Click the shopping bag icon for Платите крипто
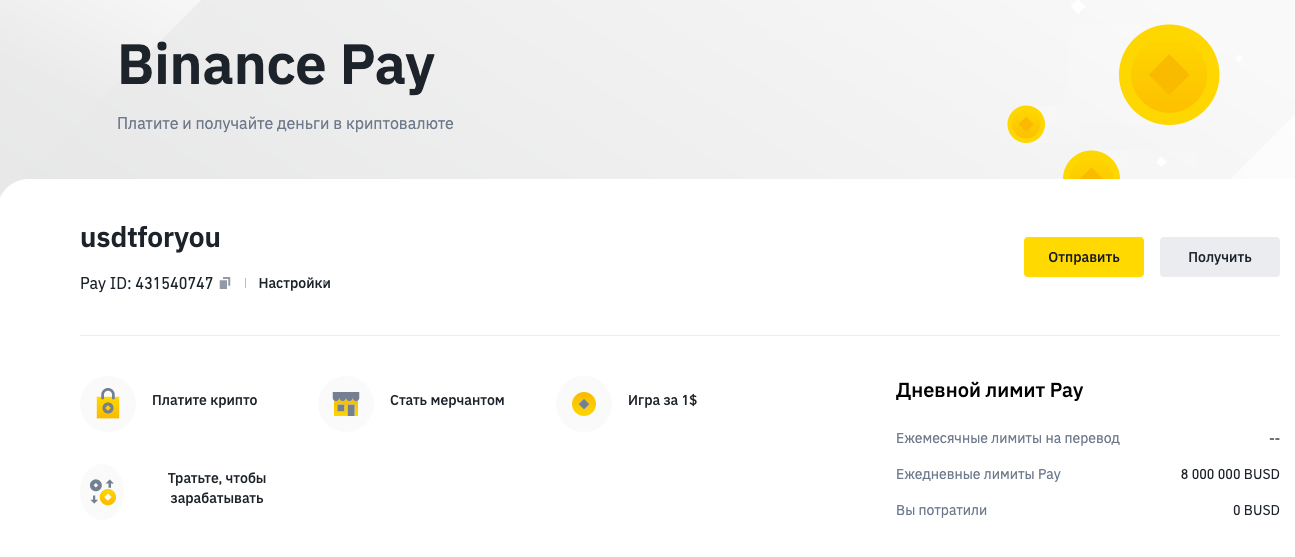 click(x=107, y=403)
